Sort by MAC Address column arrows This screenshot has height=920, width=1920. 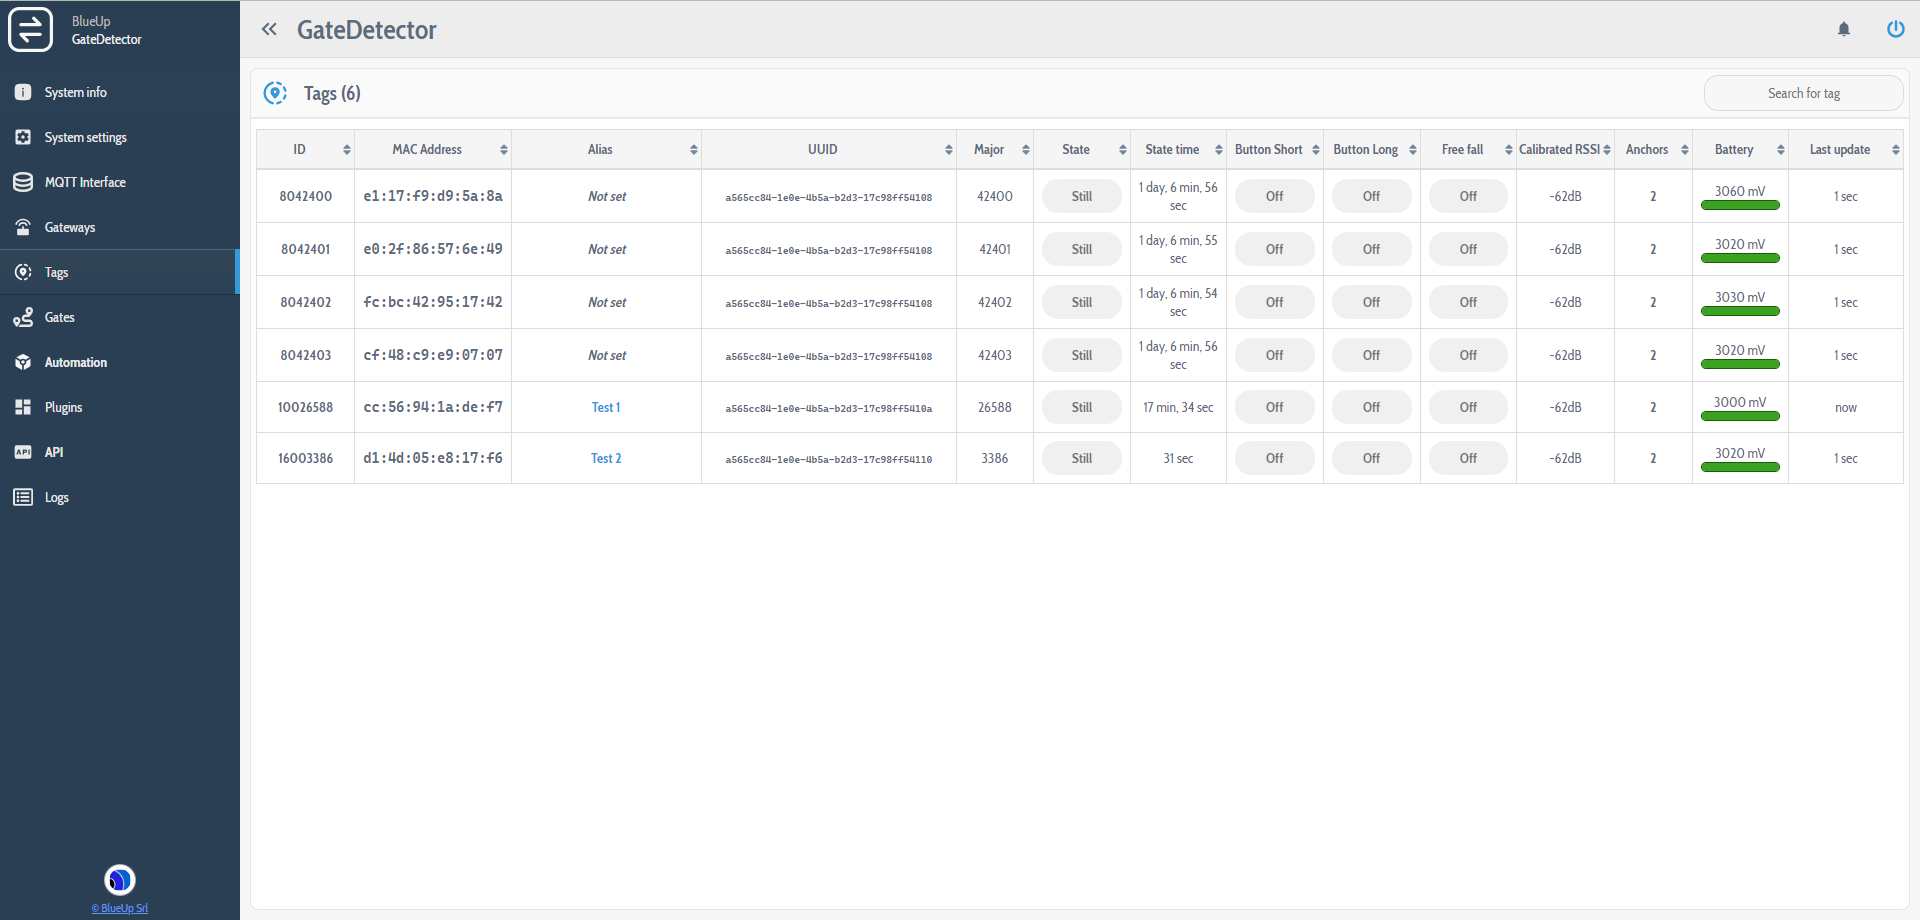tap(503, 150)
